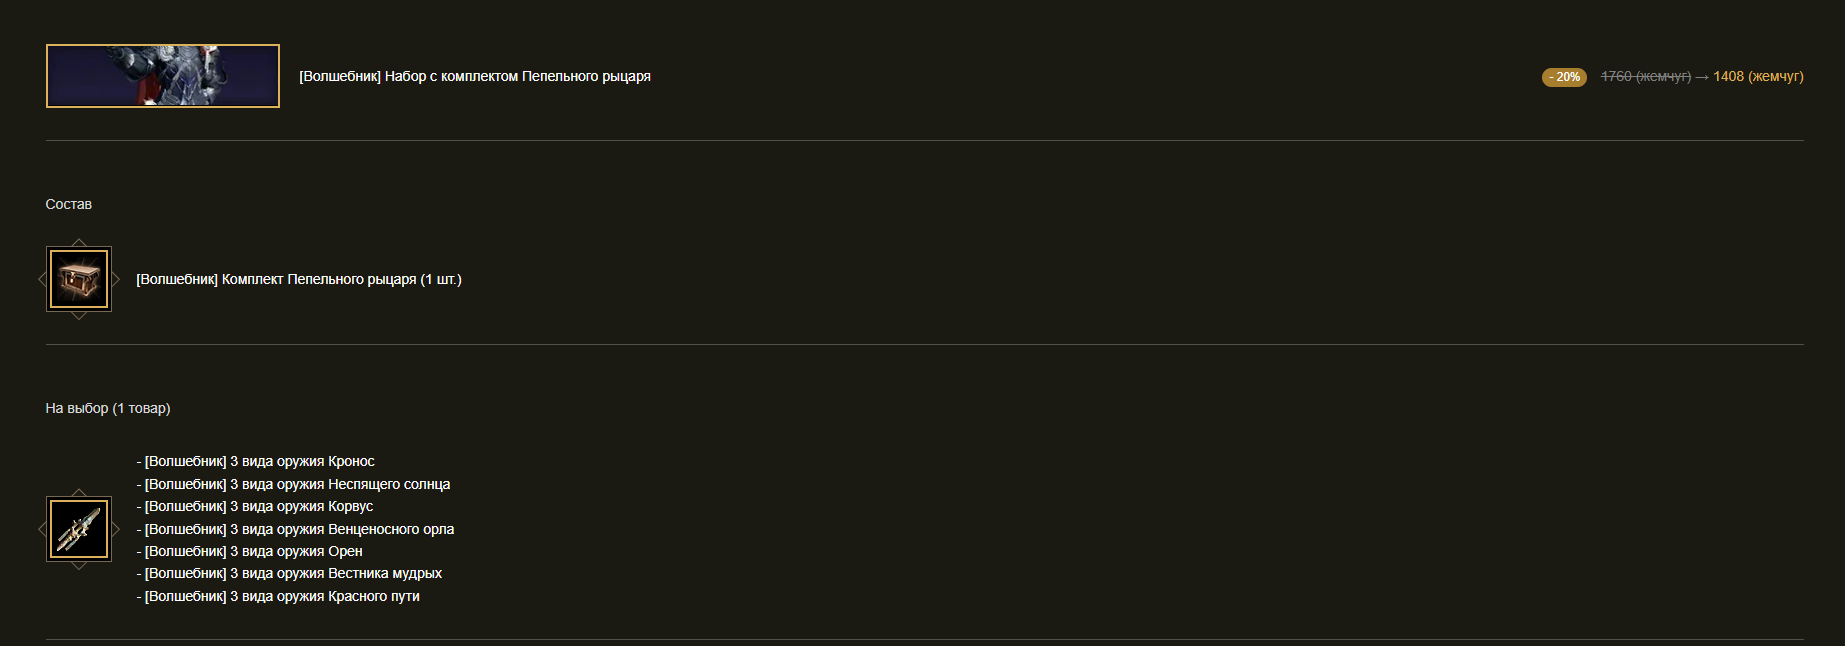Choose 3 вида оружия Кронос option
Viewport: 1845px width, 646px height.
click(x=256, y=461)
